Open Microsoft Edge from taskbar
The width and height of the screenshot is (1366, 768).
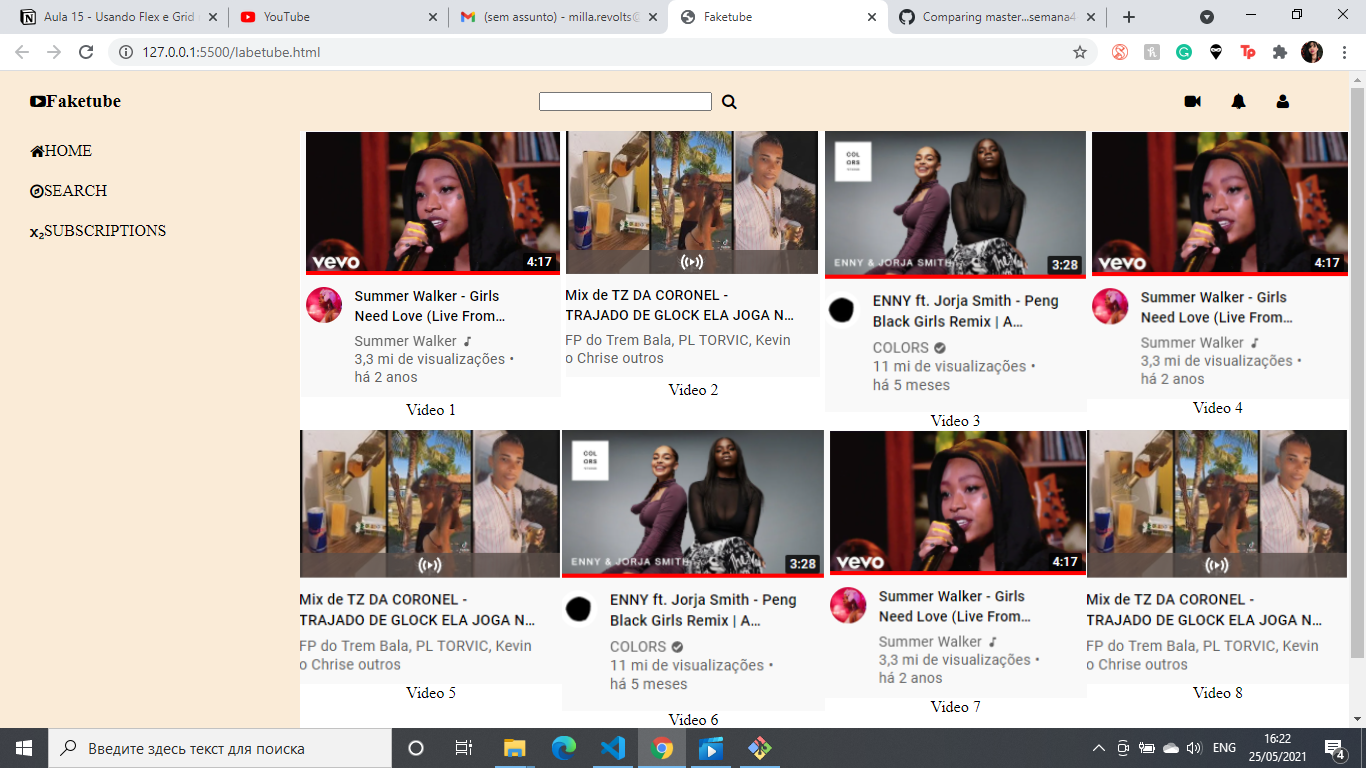coord(564,748)
